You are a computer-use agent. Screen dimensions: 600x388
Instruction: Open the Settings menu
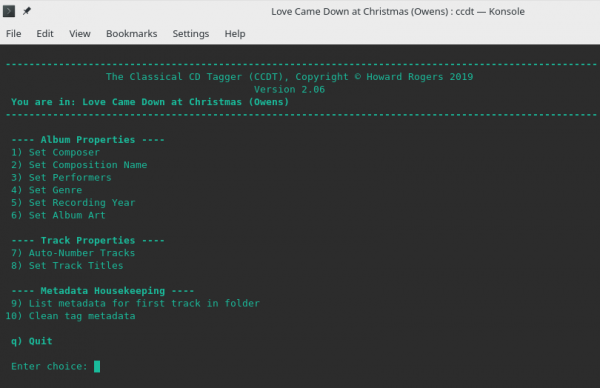191,34
